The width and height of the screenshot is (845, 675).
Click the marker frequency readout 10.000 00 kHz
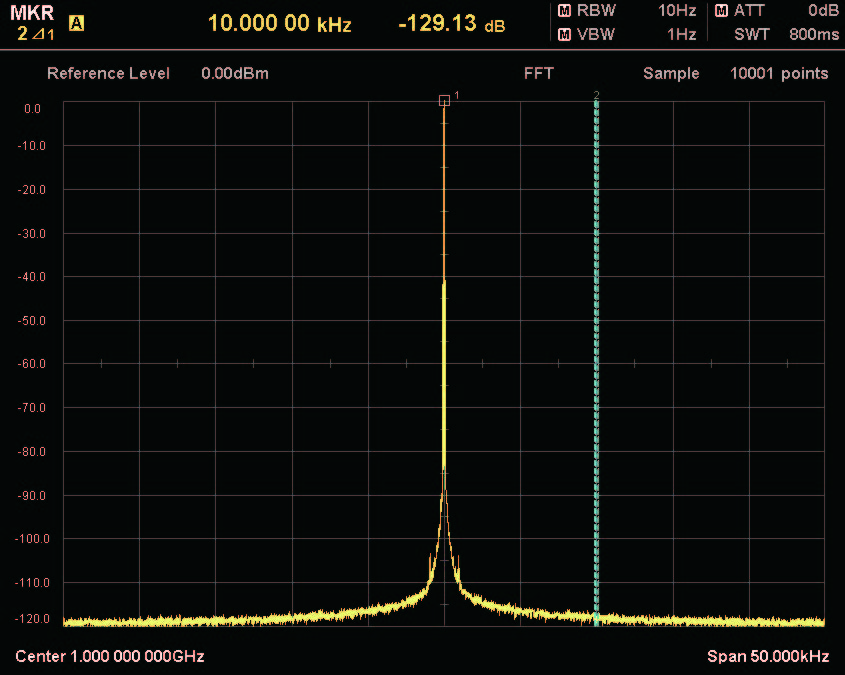279,24
